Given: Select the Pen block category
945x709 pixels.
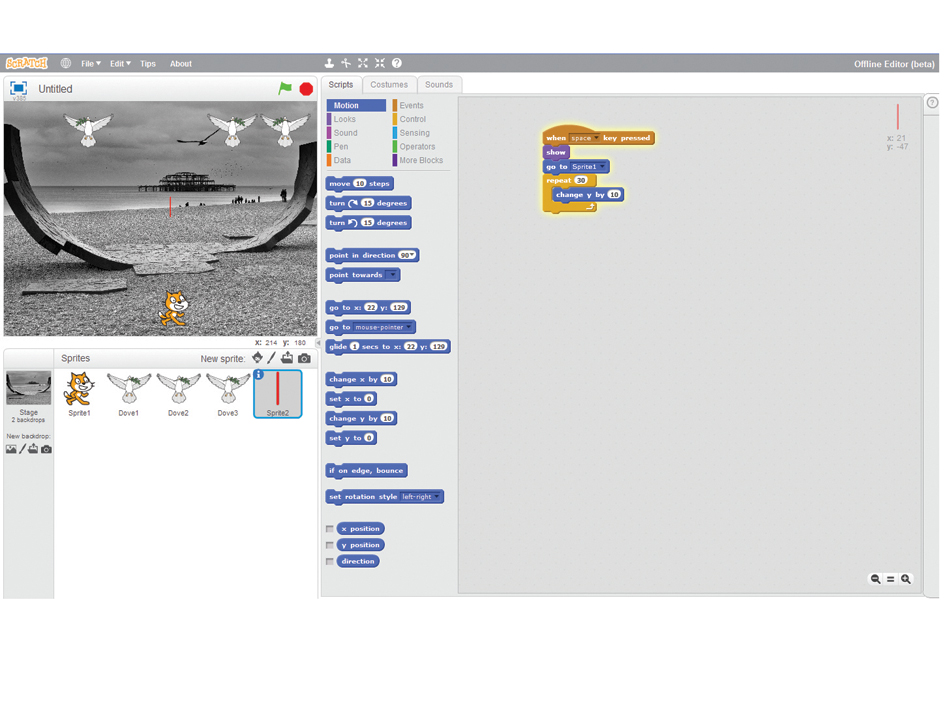Looking at the screenshot, I should tap(341, 147).
